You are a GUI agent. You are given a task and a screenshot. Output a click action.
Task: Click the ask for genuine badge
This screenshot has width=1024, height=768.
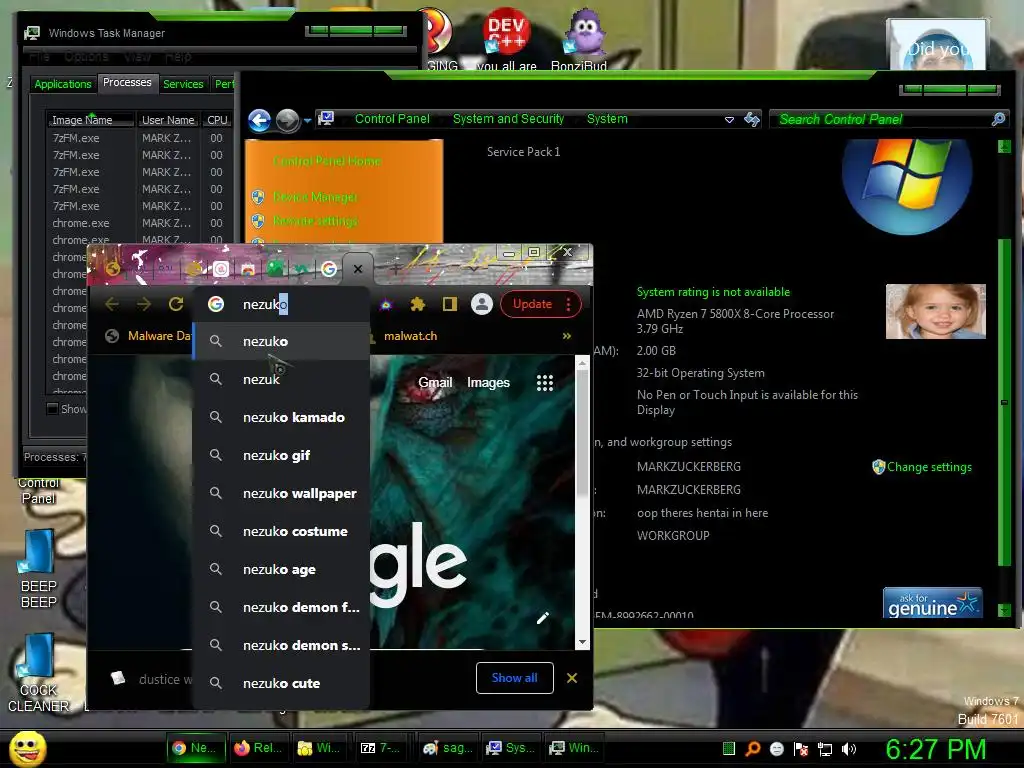[933, 603]
